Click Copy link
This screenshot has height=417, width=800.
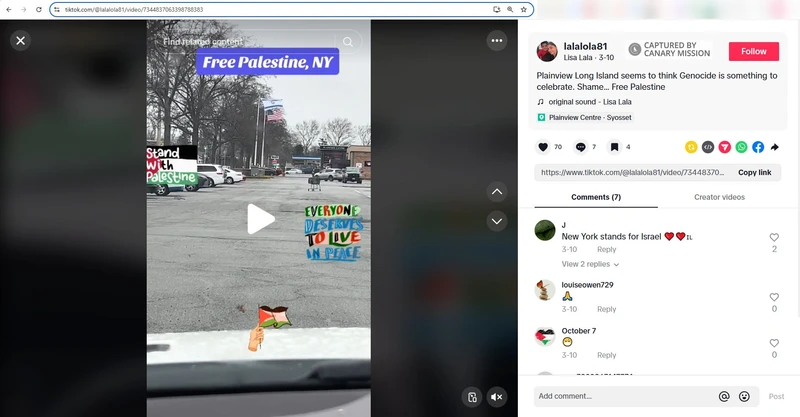click(x=755, y=173)
